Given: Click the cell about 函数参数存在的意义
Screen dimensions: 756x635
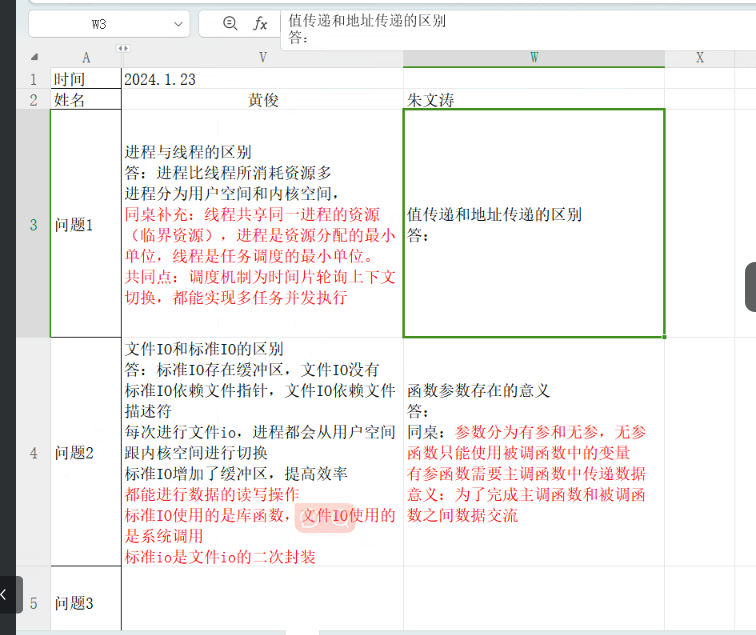Looking at the screenshot, I should click(x=533, y=453).
